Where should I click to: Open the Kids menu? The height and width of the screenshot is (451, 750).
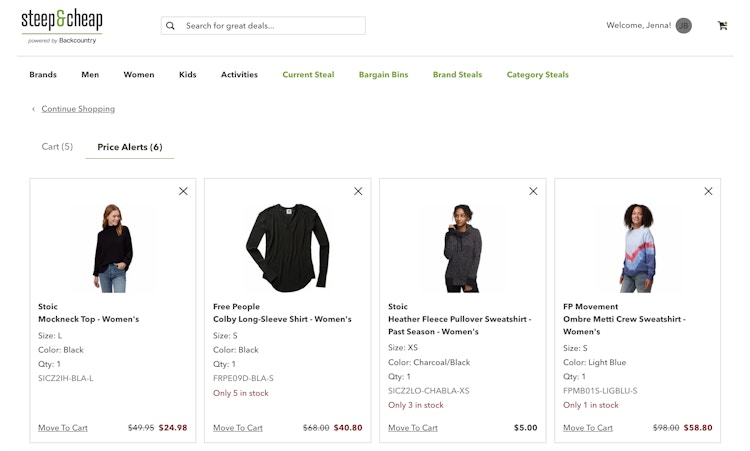(x=188, y=75)
